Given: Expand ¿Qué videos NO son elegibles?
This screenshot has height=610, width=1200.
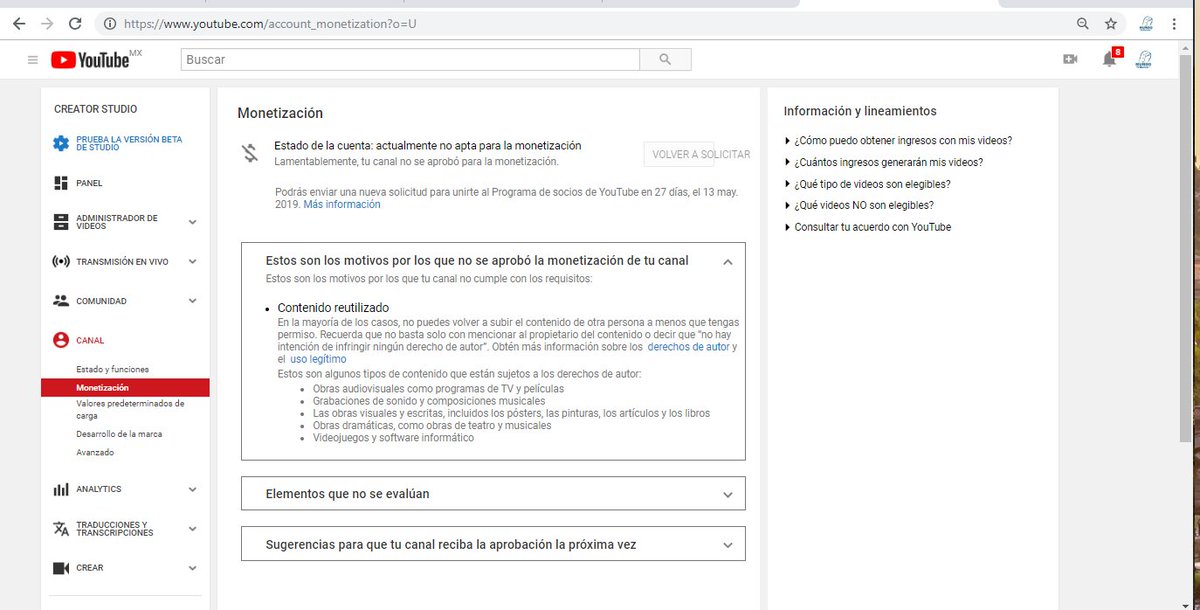Looking at the screenshot, I should 860,205.
